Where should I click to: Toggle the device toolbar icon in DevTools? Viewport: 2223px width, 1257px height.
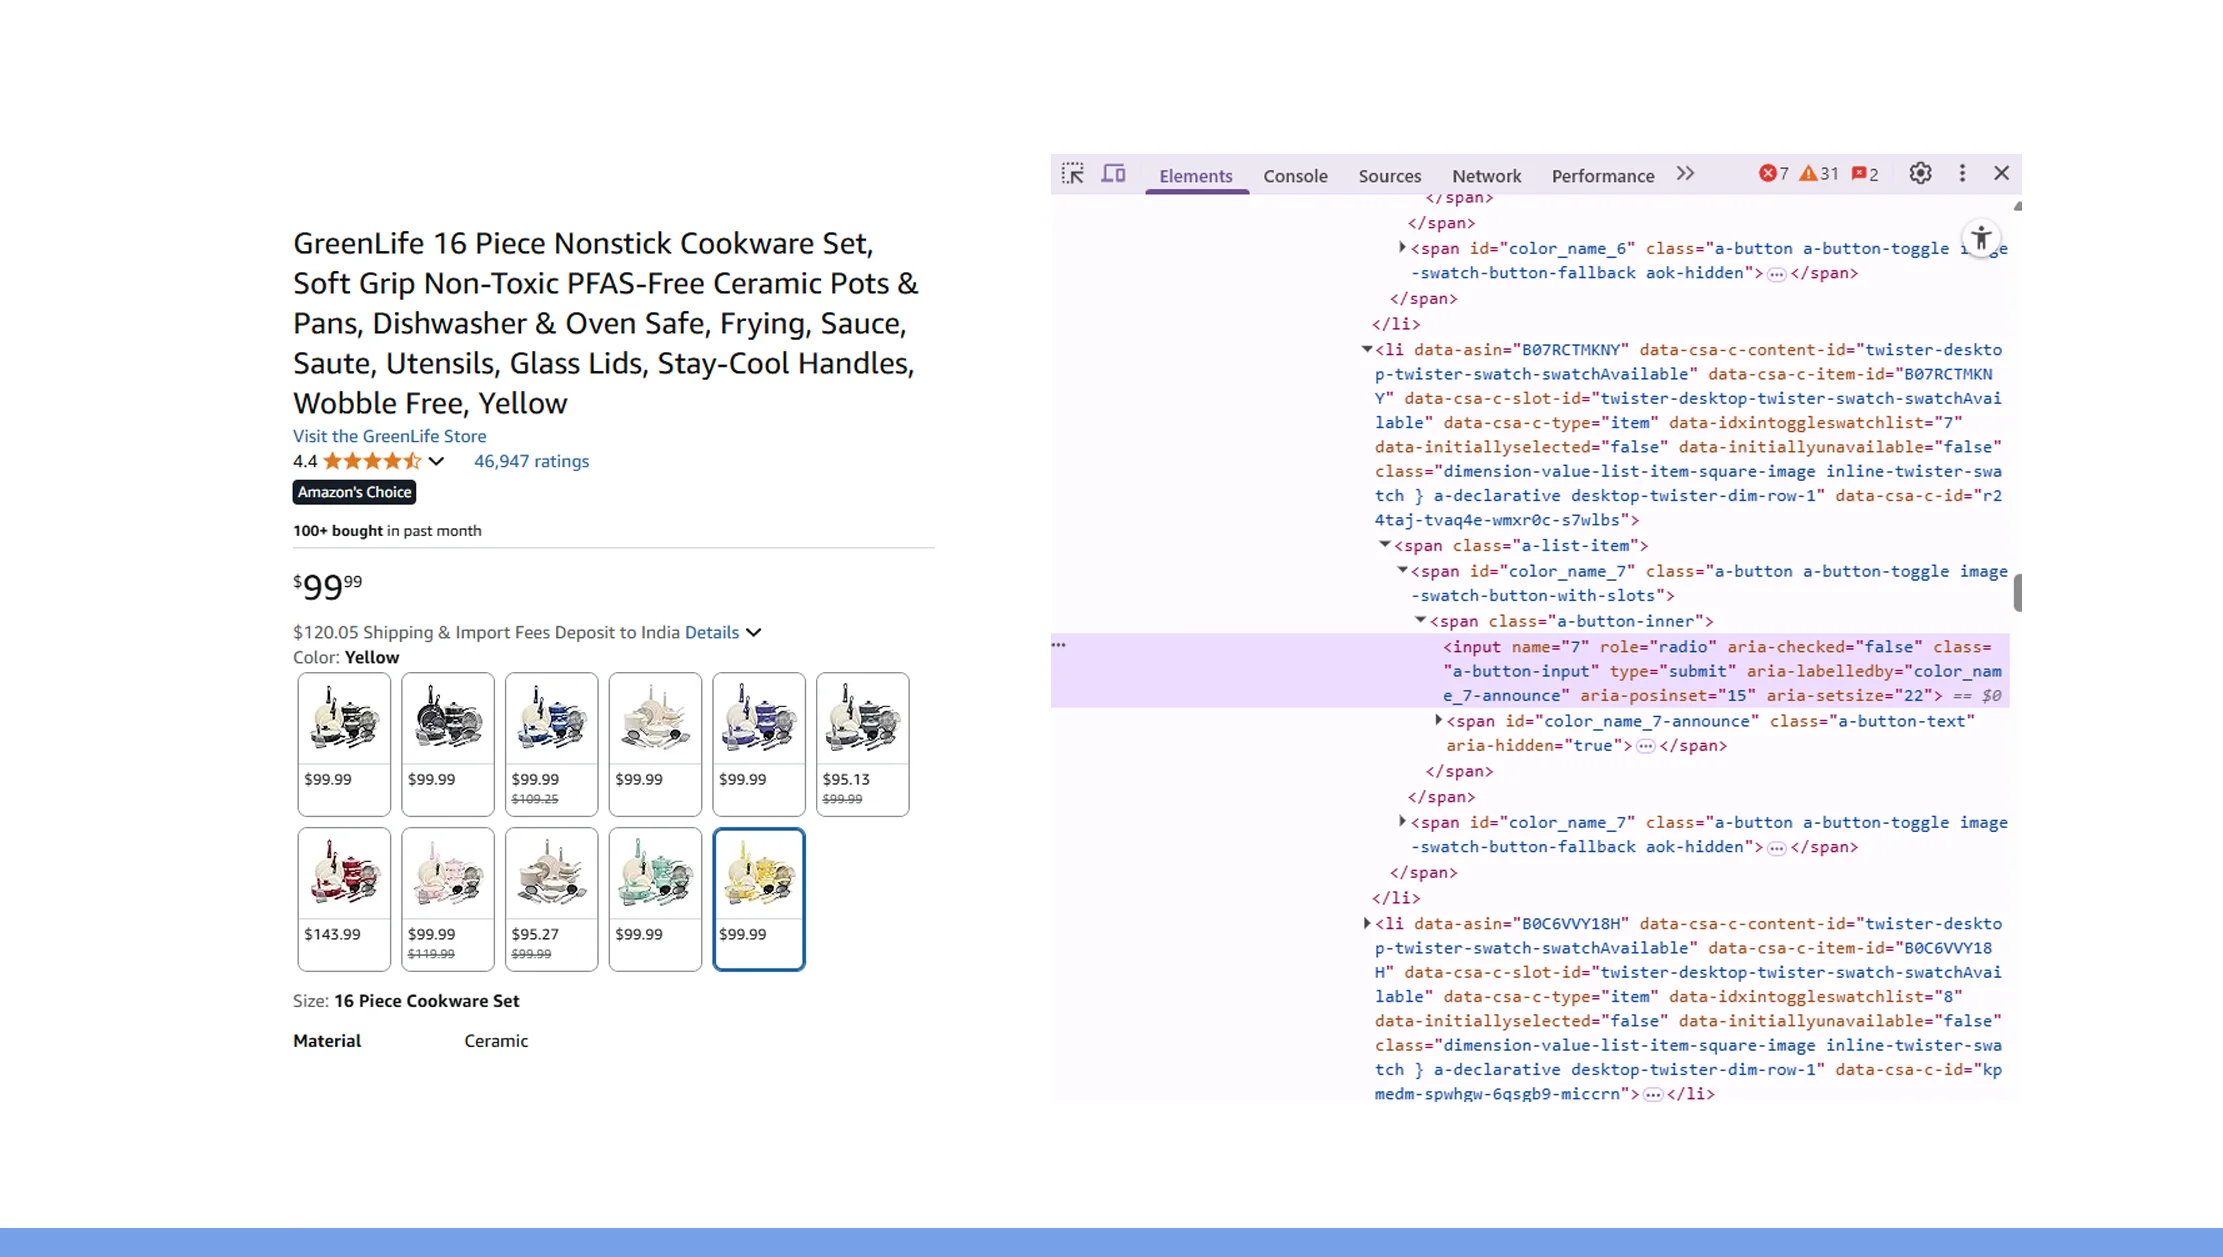tap(1113, 174)
